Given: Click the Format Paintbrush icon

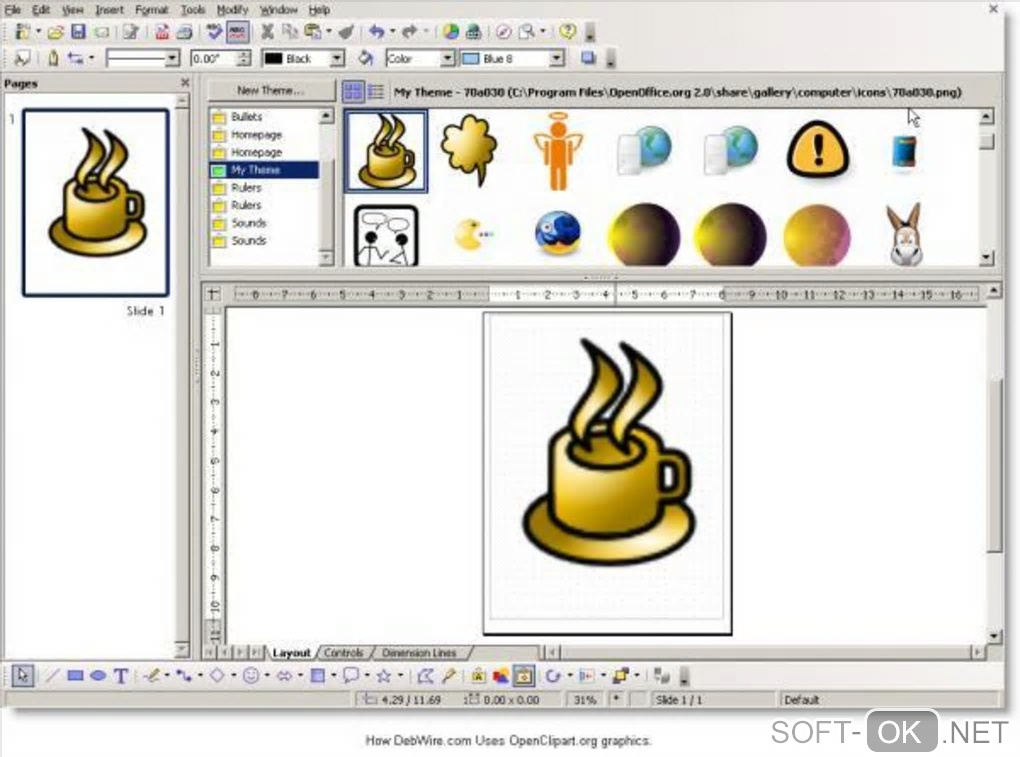Looking at the screenshot, I should (346, 31).
